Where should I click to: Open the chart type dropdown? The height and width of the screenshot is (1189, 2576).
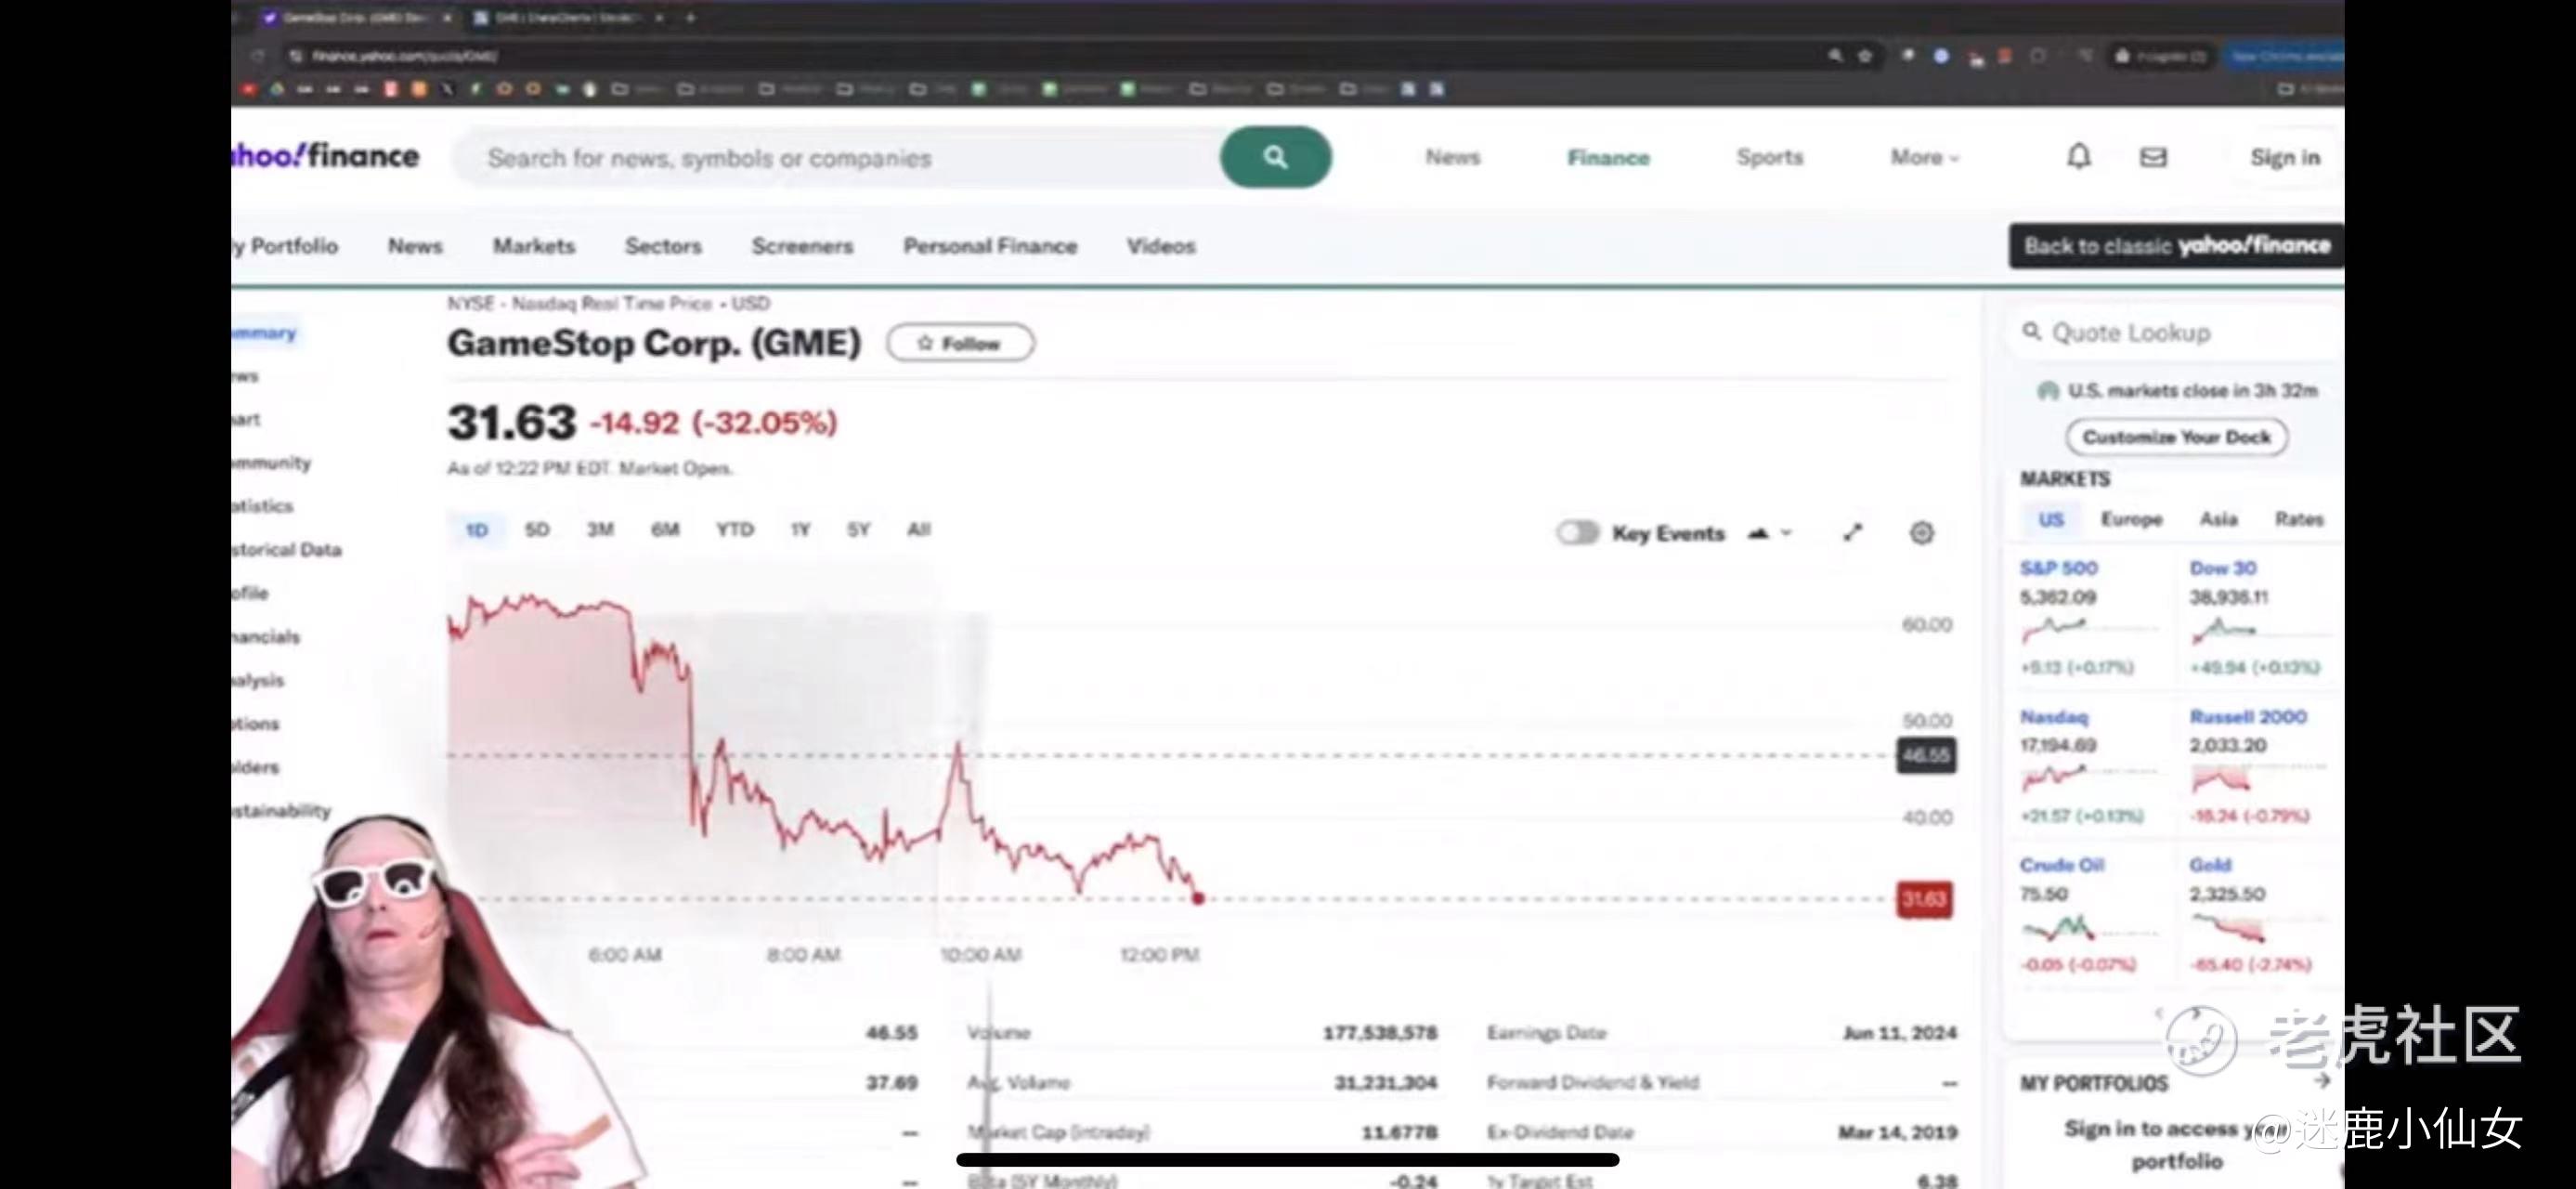(1769, 533)
